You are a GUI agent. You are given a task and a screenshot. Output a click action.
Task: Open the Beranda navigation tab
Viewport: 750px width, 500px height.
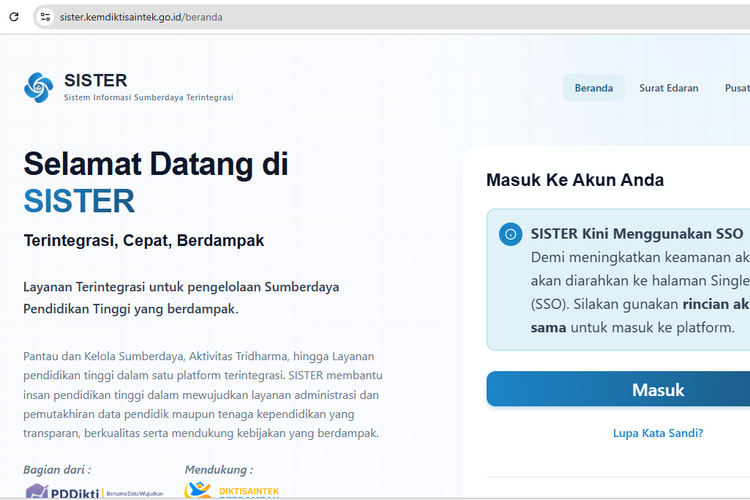pyautogui.click(x=594, y=88)
